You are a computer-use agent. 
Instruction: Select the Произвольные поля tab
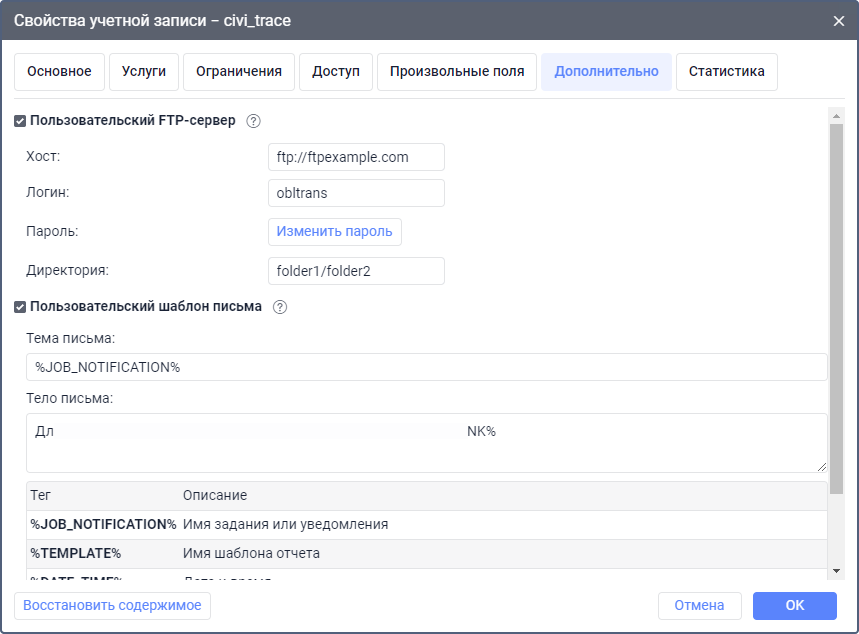(x=457, y=72)
